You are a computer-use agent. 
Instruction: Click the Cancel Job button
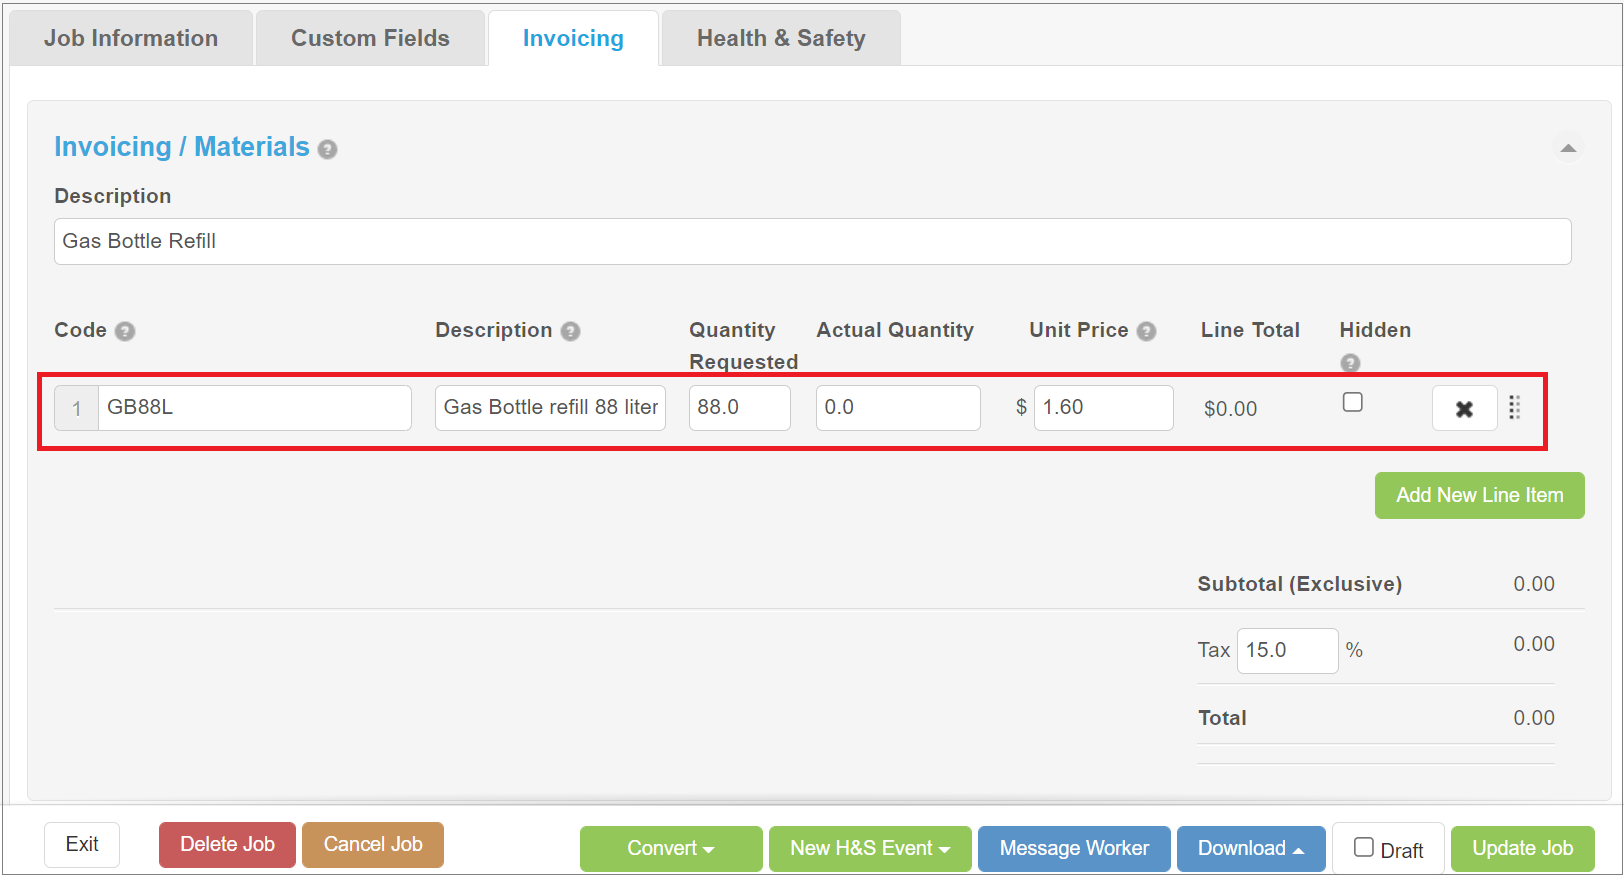click(373, 845)
